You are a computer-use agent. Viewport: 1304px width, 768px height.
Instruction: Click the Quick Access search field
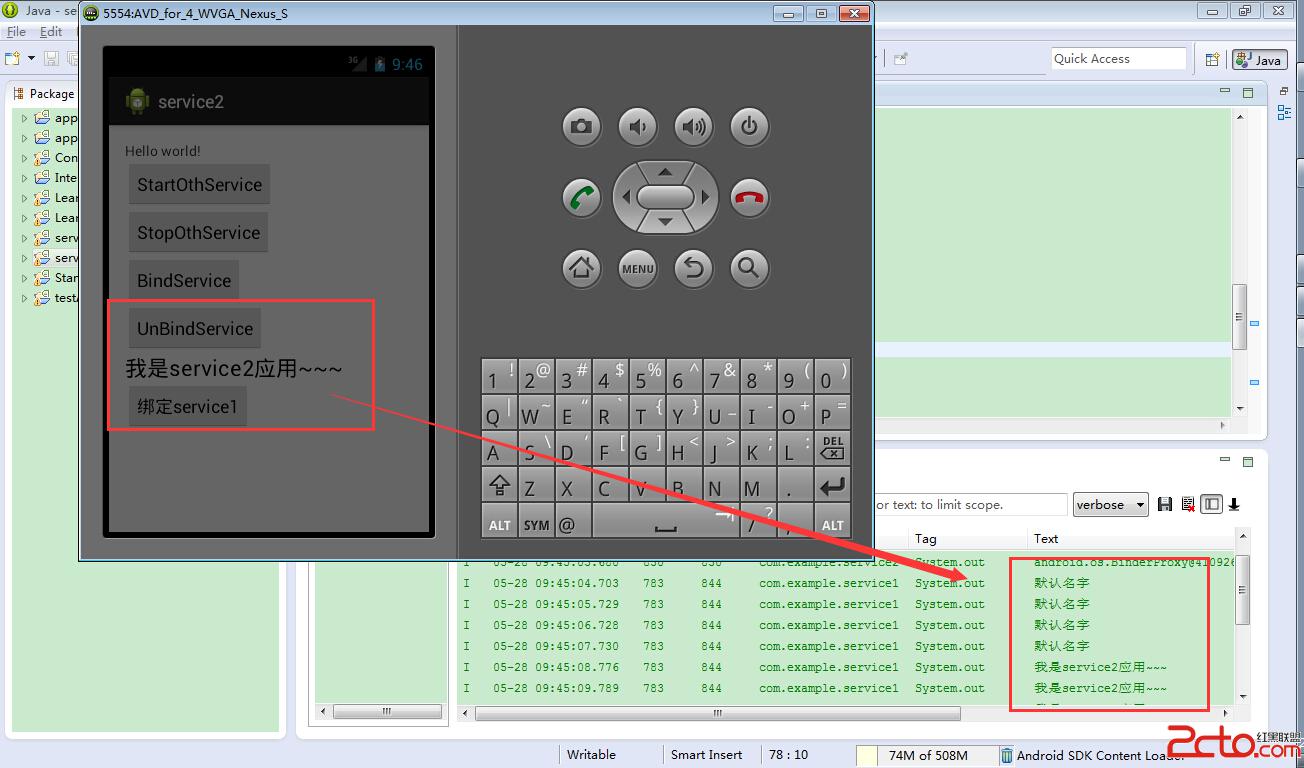click(1119, 59)
